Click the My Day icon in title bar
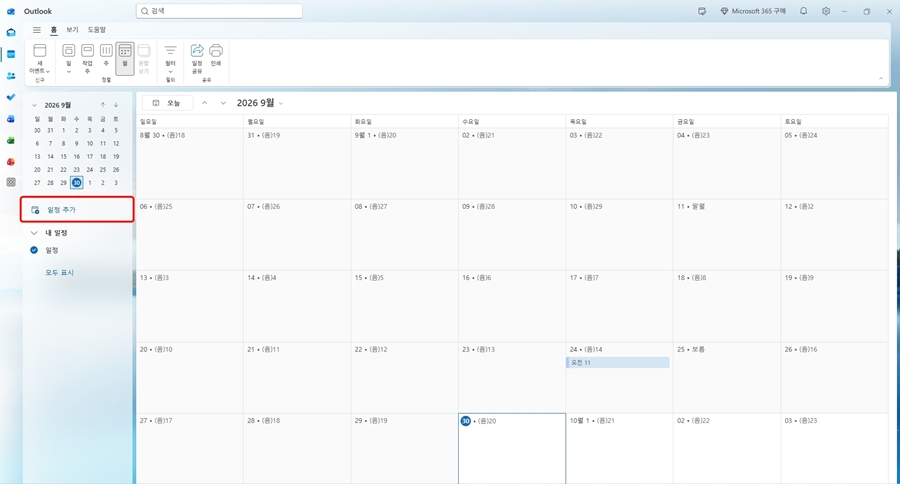The height and width of the screenshot is (484, 900). tap(702, 11)
